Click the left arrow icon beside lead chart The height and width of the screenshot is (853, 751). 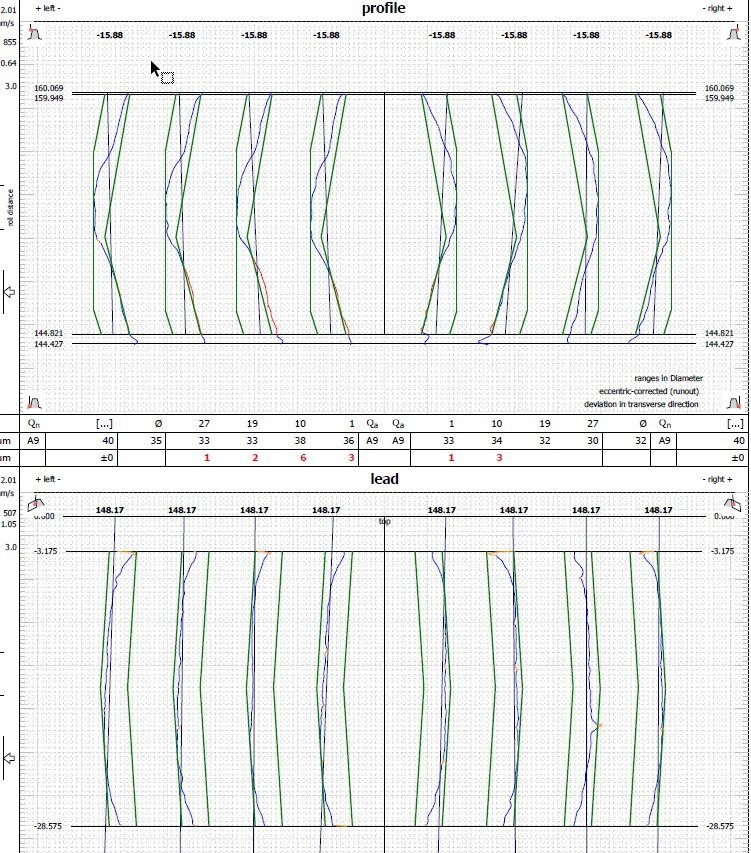(x=11, y=759)
